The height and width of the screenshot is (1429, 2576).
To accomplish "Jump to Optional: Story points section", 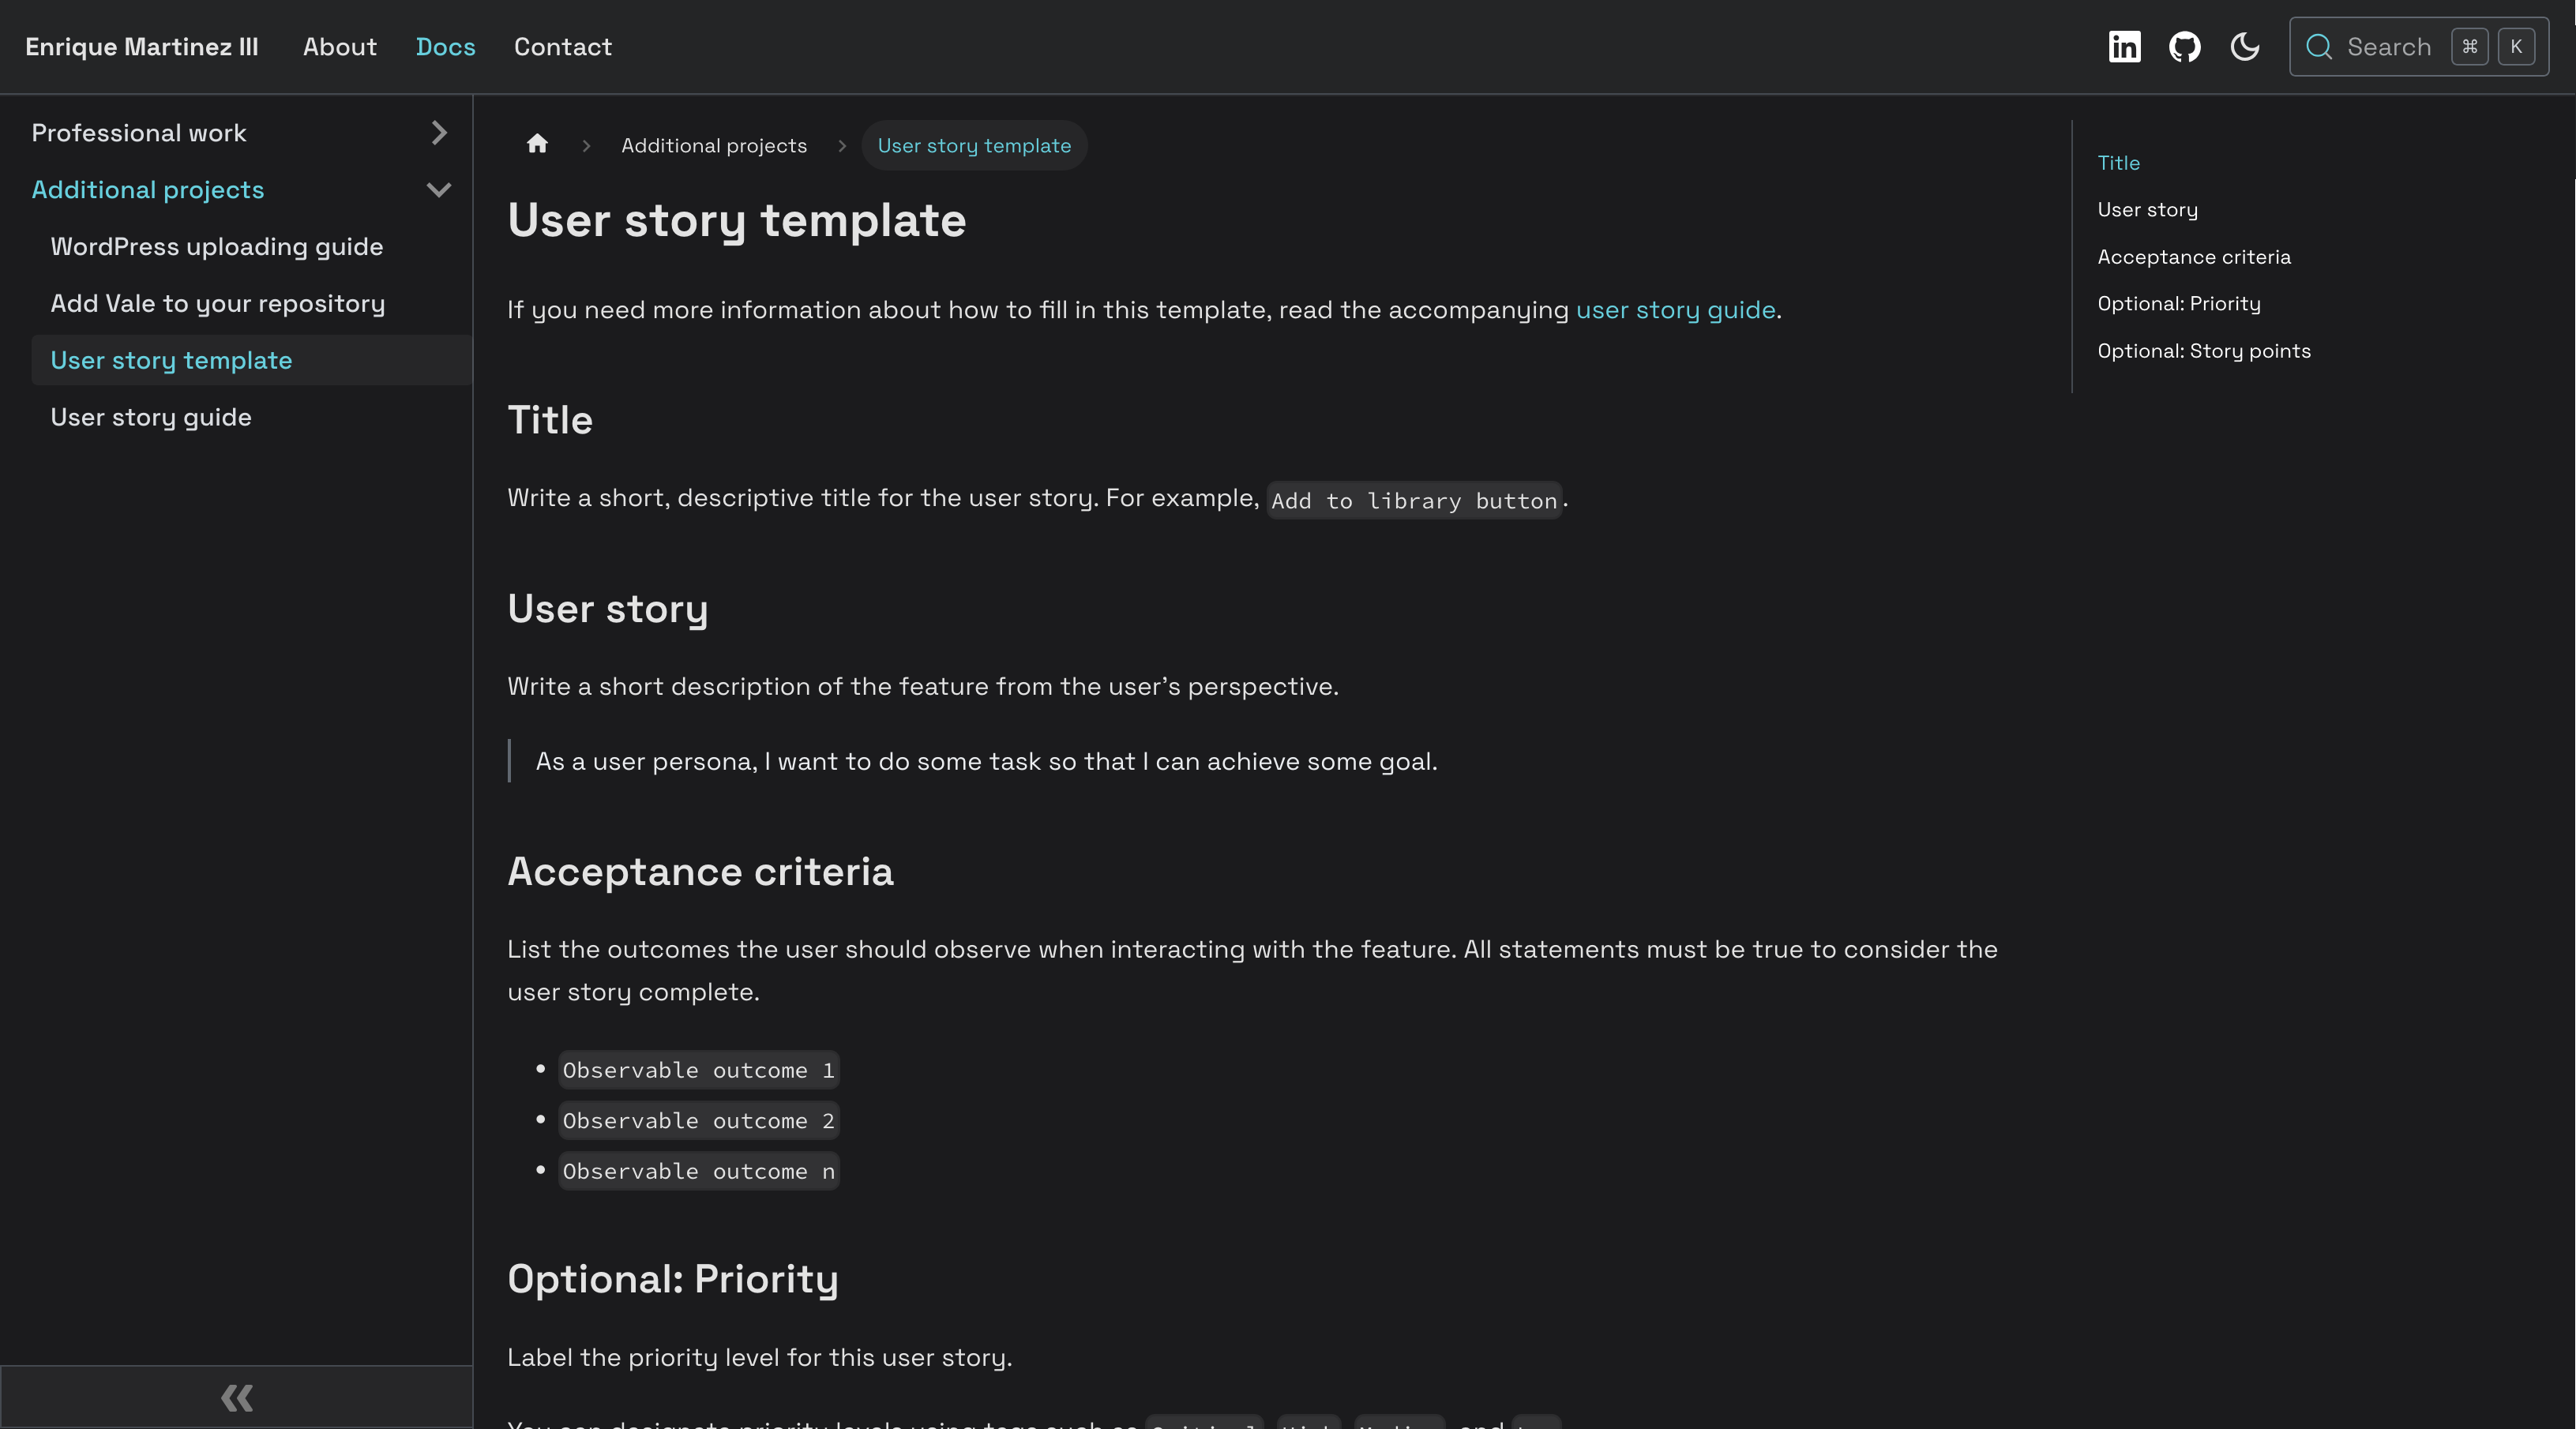I will (x=2203, y=351).
